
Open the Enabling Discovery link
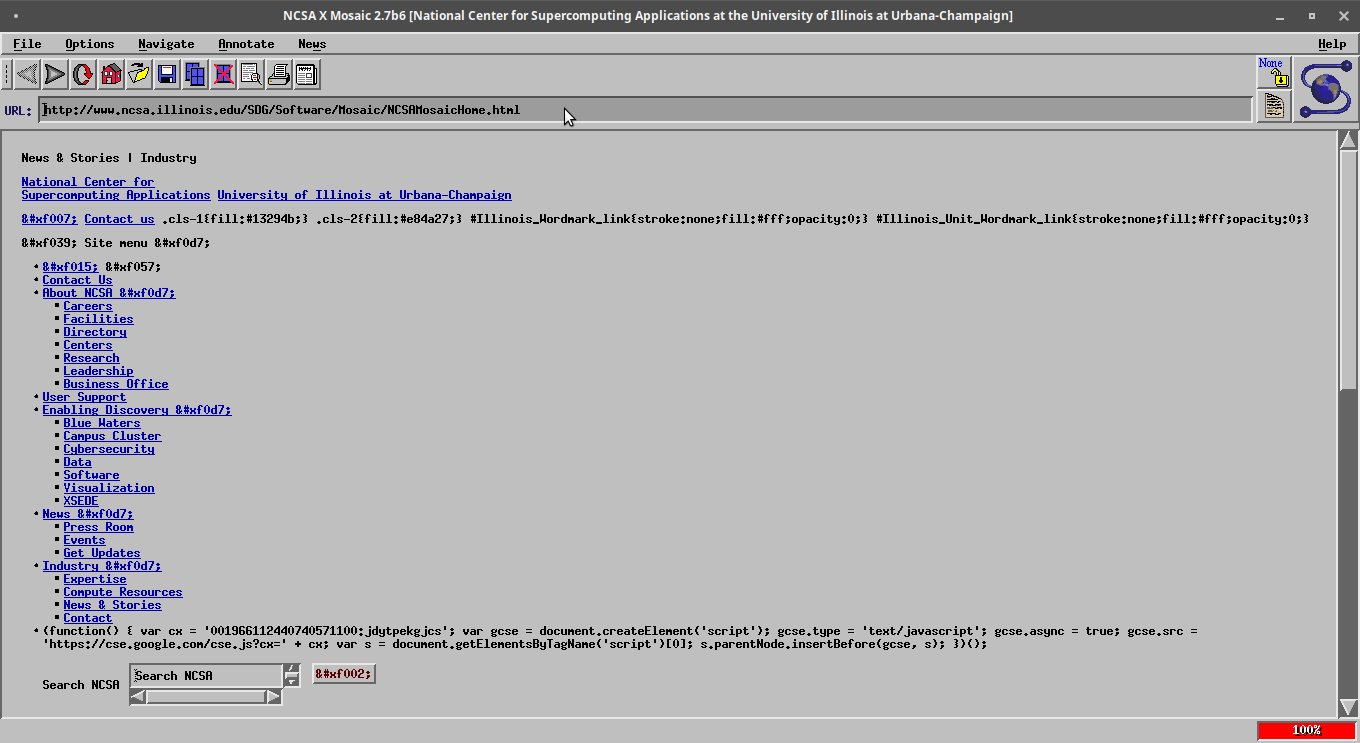pos(136,410)
